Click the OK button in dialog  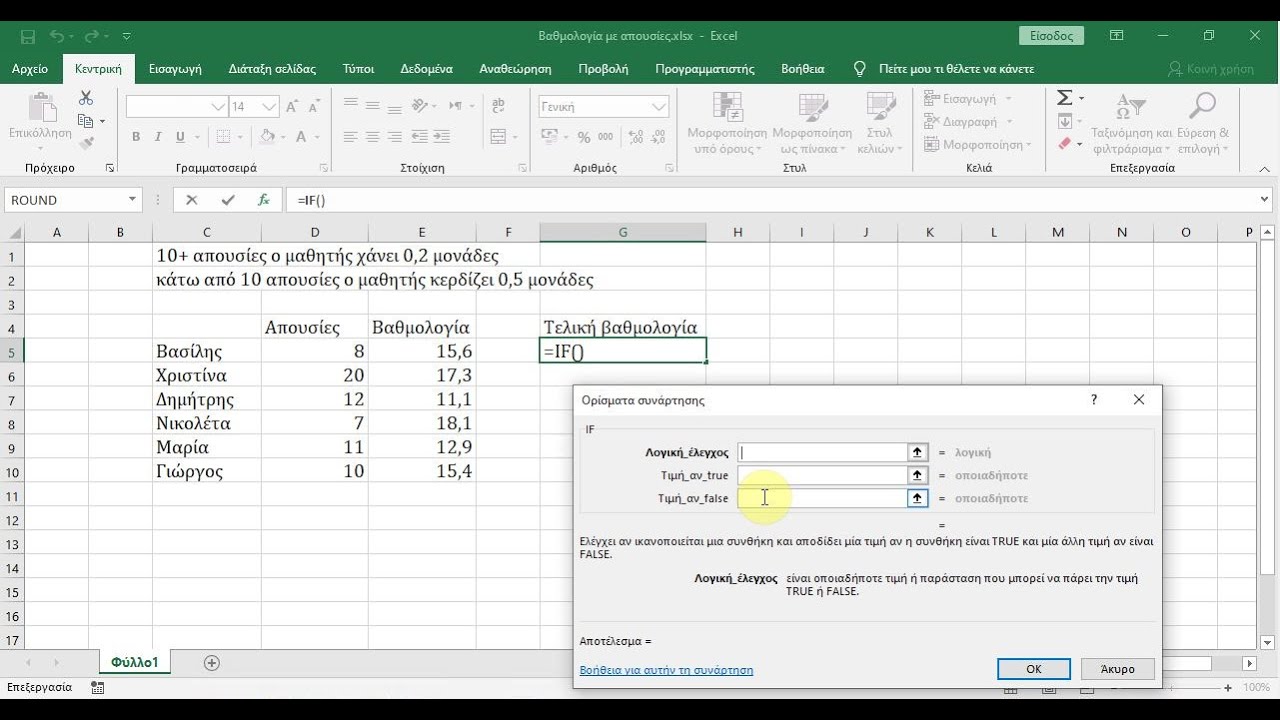[x=1034, y=669]
